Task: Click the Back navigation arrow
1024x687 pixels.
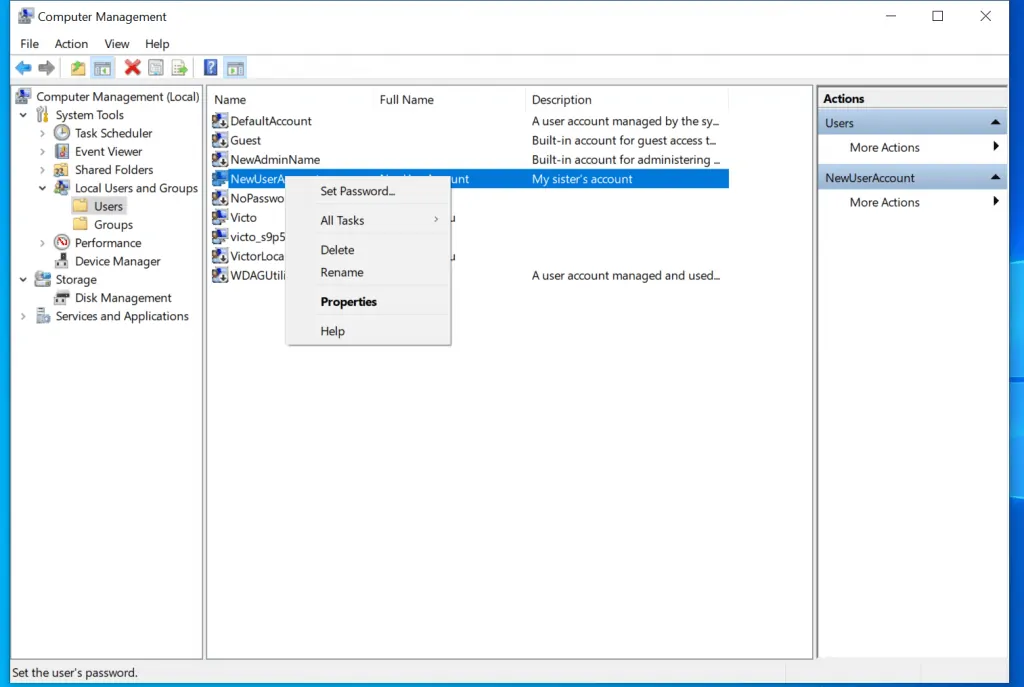Action: pos(23,67)
